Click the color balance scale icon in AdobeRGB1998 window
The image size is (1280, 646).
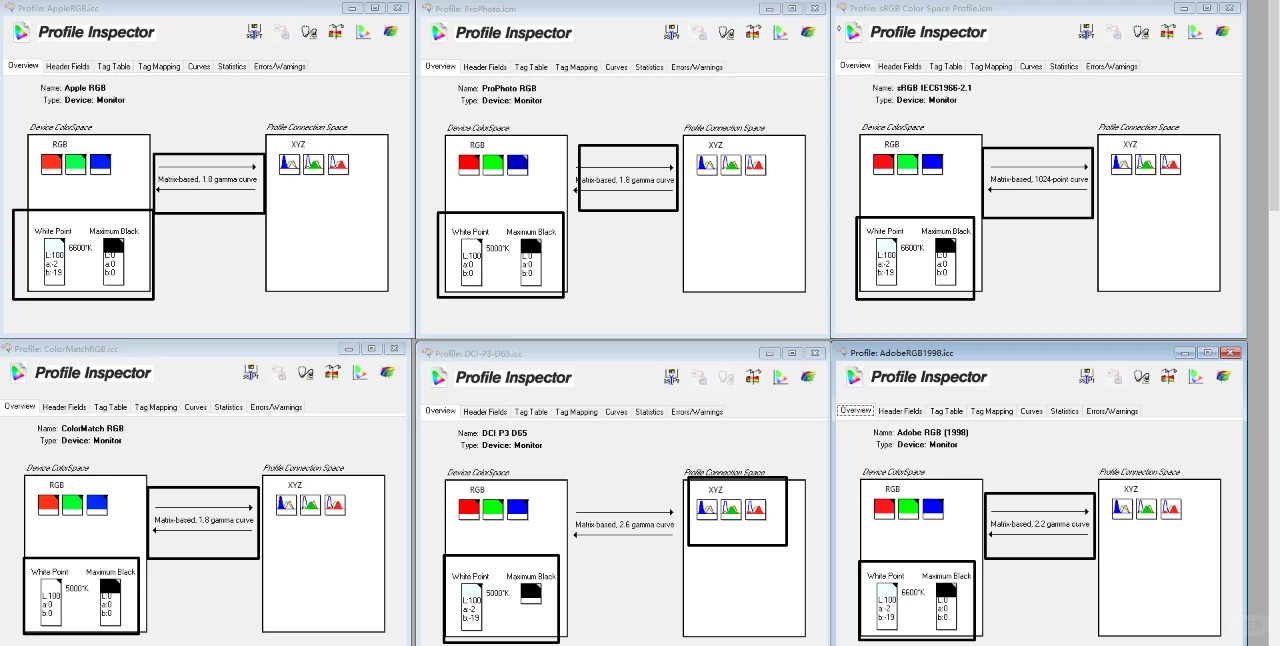(1167, 376)
